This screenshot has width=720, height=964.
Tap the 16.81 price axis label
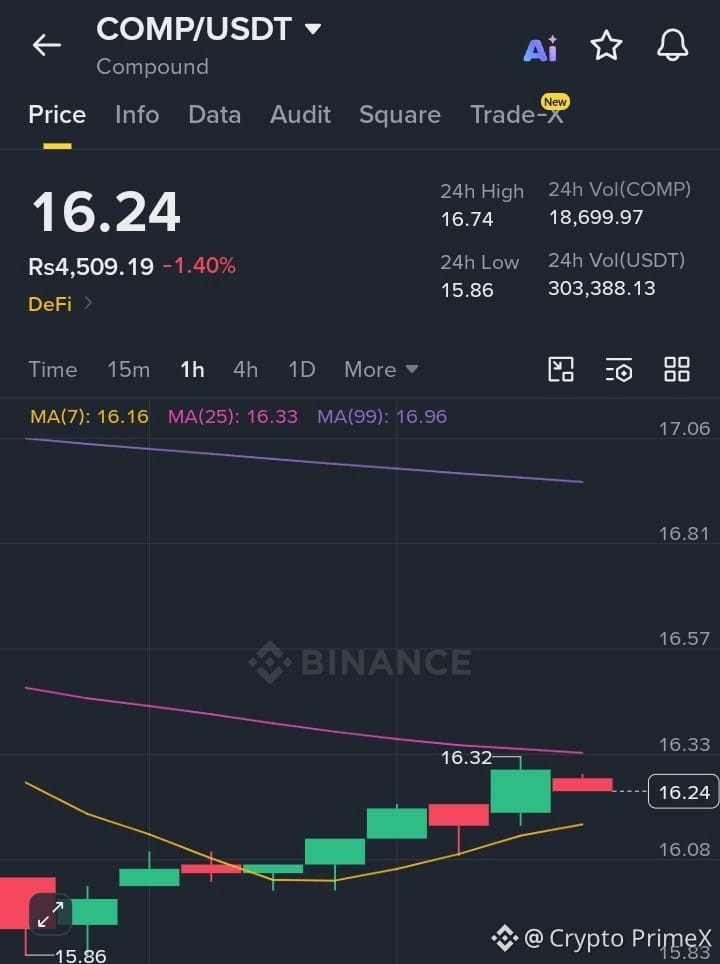click(684, 533)
